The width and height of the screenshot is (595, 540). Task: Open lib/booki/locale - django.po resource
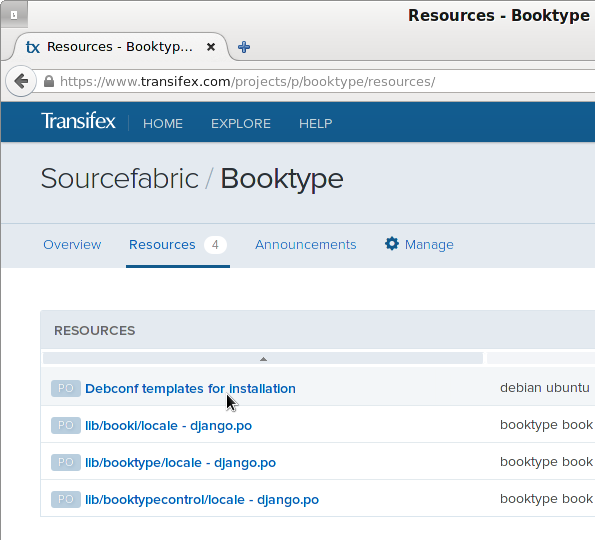168,426
